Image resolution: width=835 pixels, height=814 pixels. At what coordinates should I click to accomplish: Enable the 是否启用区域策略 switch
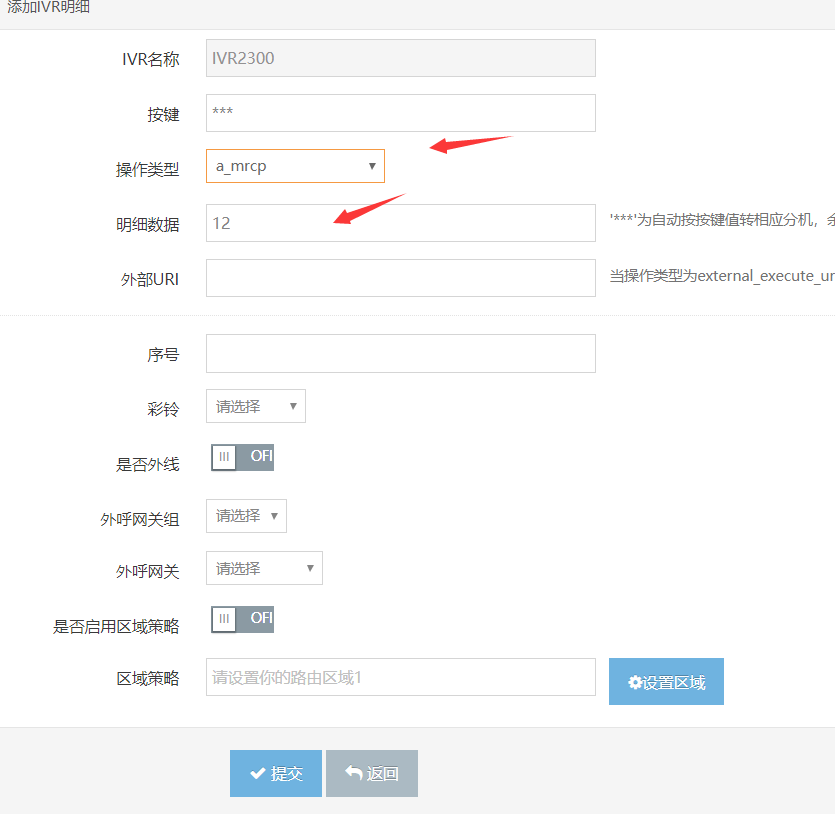tap(242, 619)
